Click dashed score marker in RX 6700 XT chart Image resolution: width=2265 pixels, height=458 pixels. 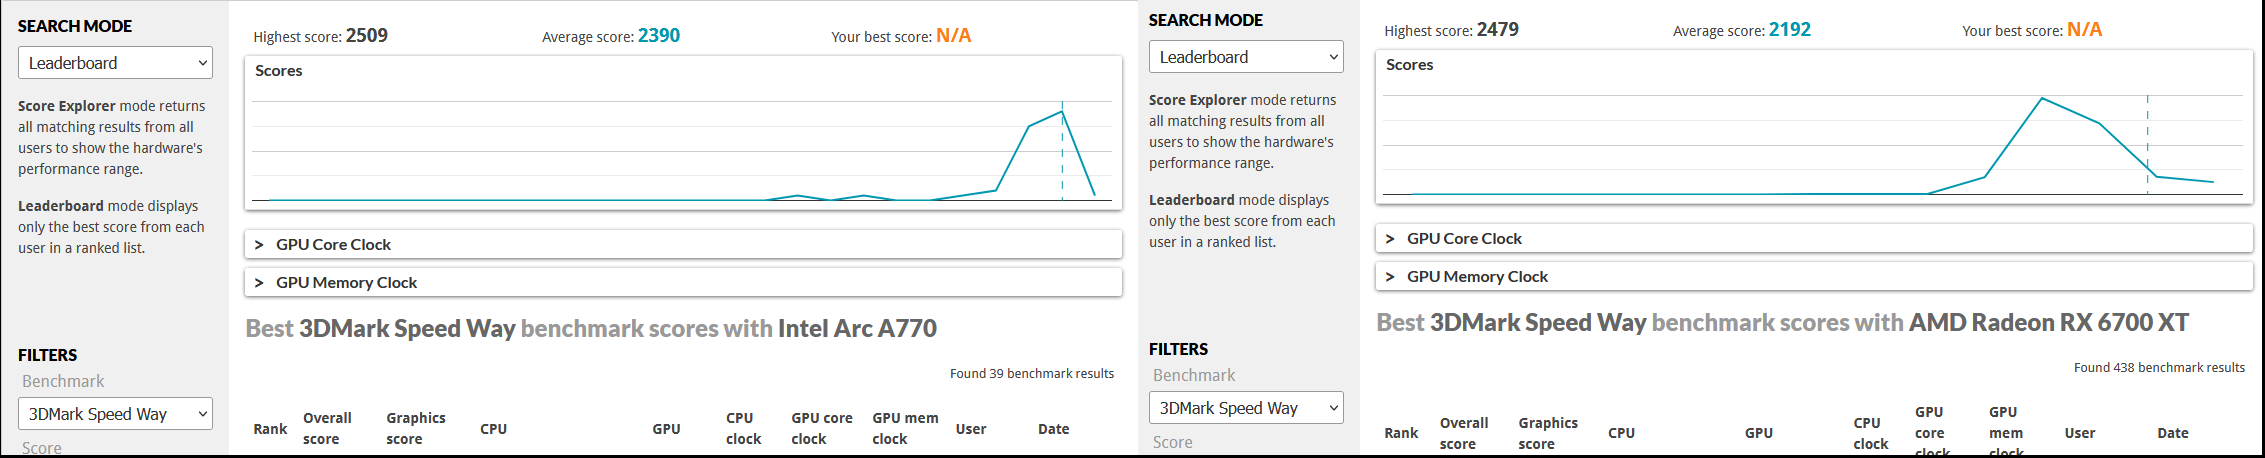tap(2147, 145)
